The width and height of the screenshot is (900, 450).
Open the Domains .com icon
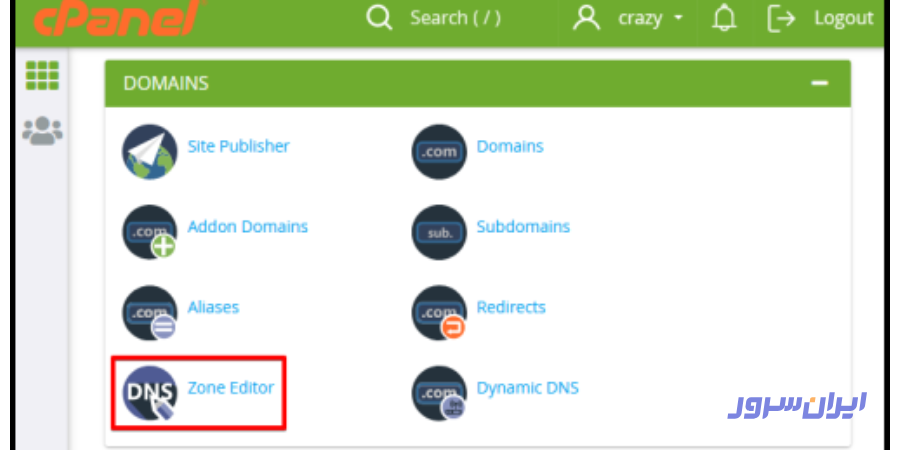pyautogui.click(x=439, y=152)
